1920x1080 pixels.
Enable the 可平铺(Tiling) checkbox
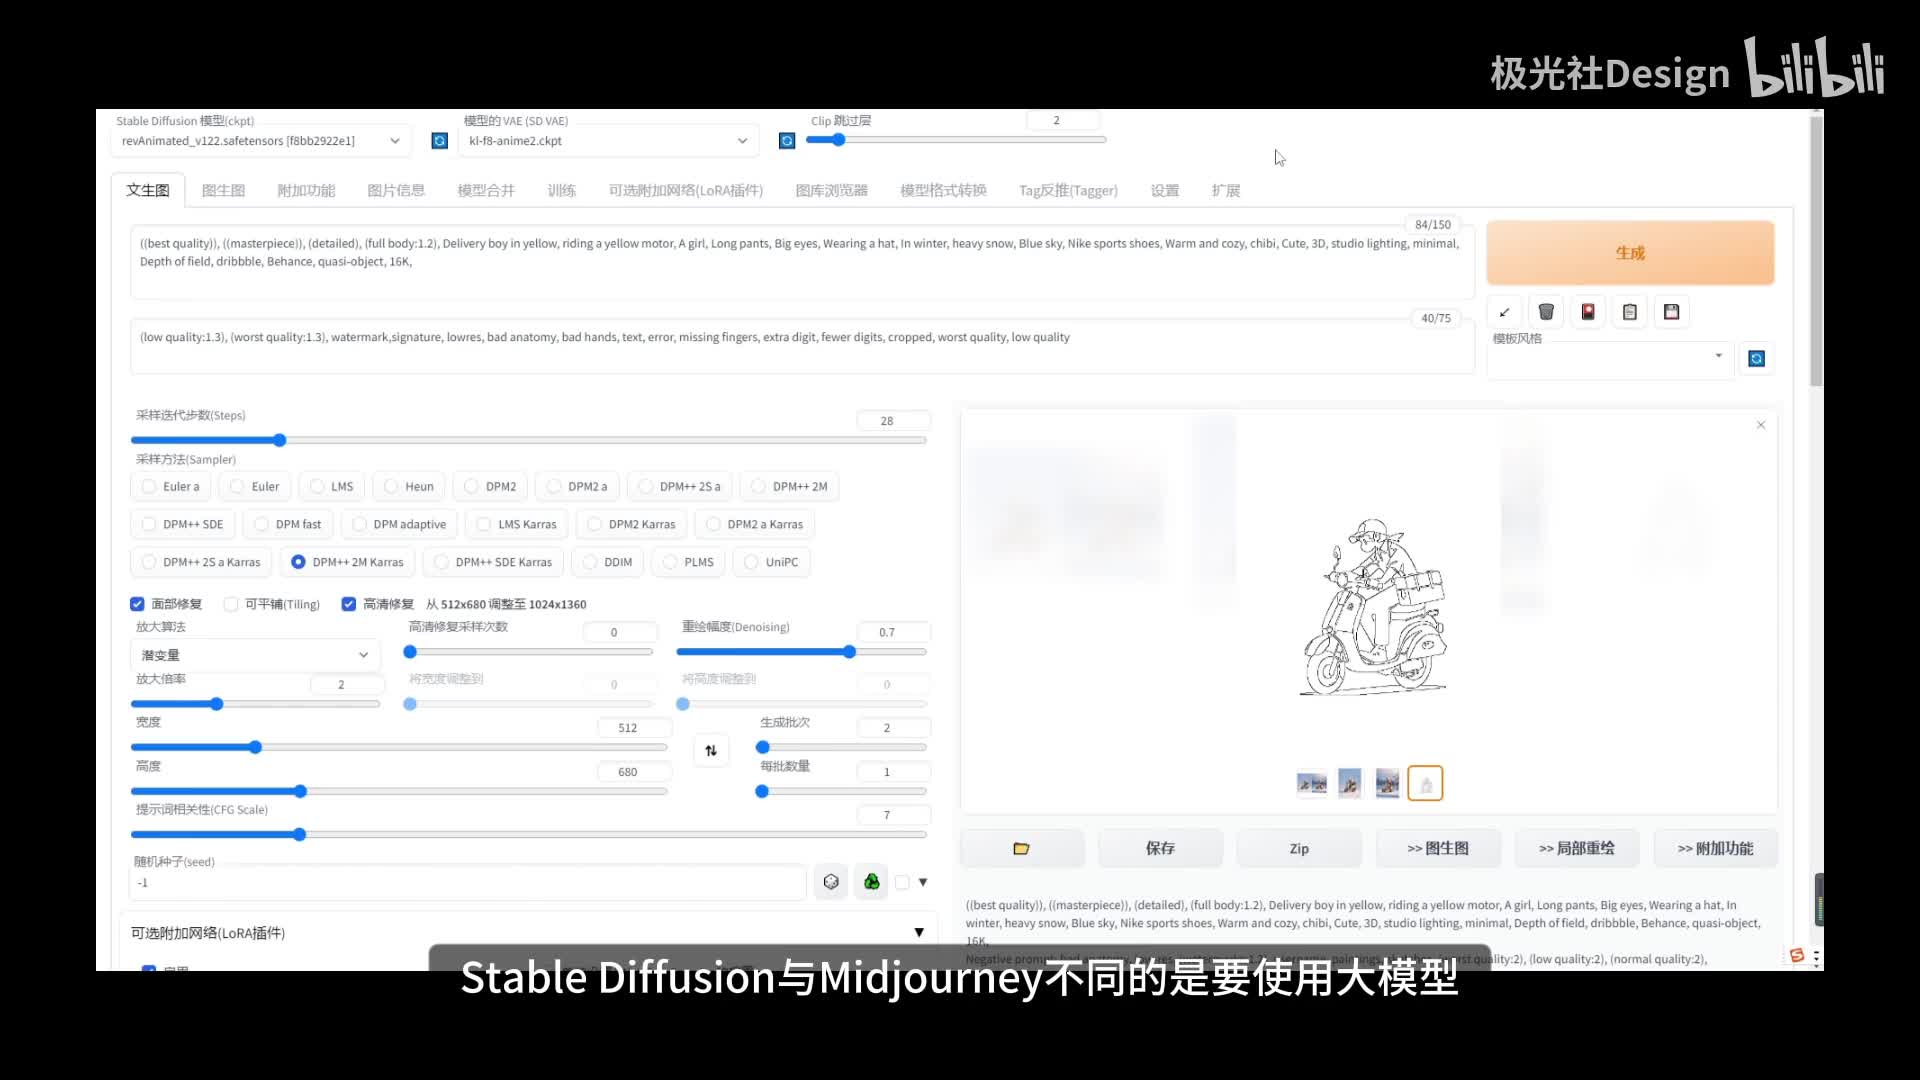click(x=231, y=604)
